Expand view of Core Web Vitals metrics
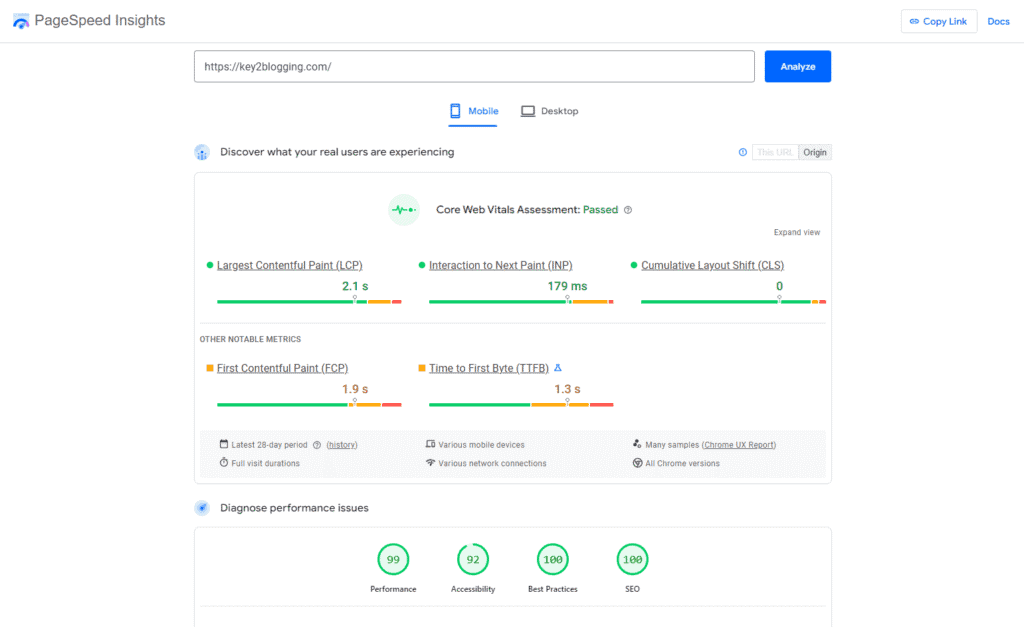This screenshot has width=1024, height=627. (796, 232)
